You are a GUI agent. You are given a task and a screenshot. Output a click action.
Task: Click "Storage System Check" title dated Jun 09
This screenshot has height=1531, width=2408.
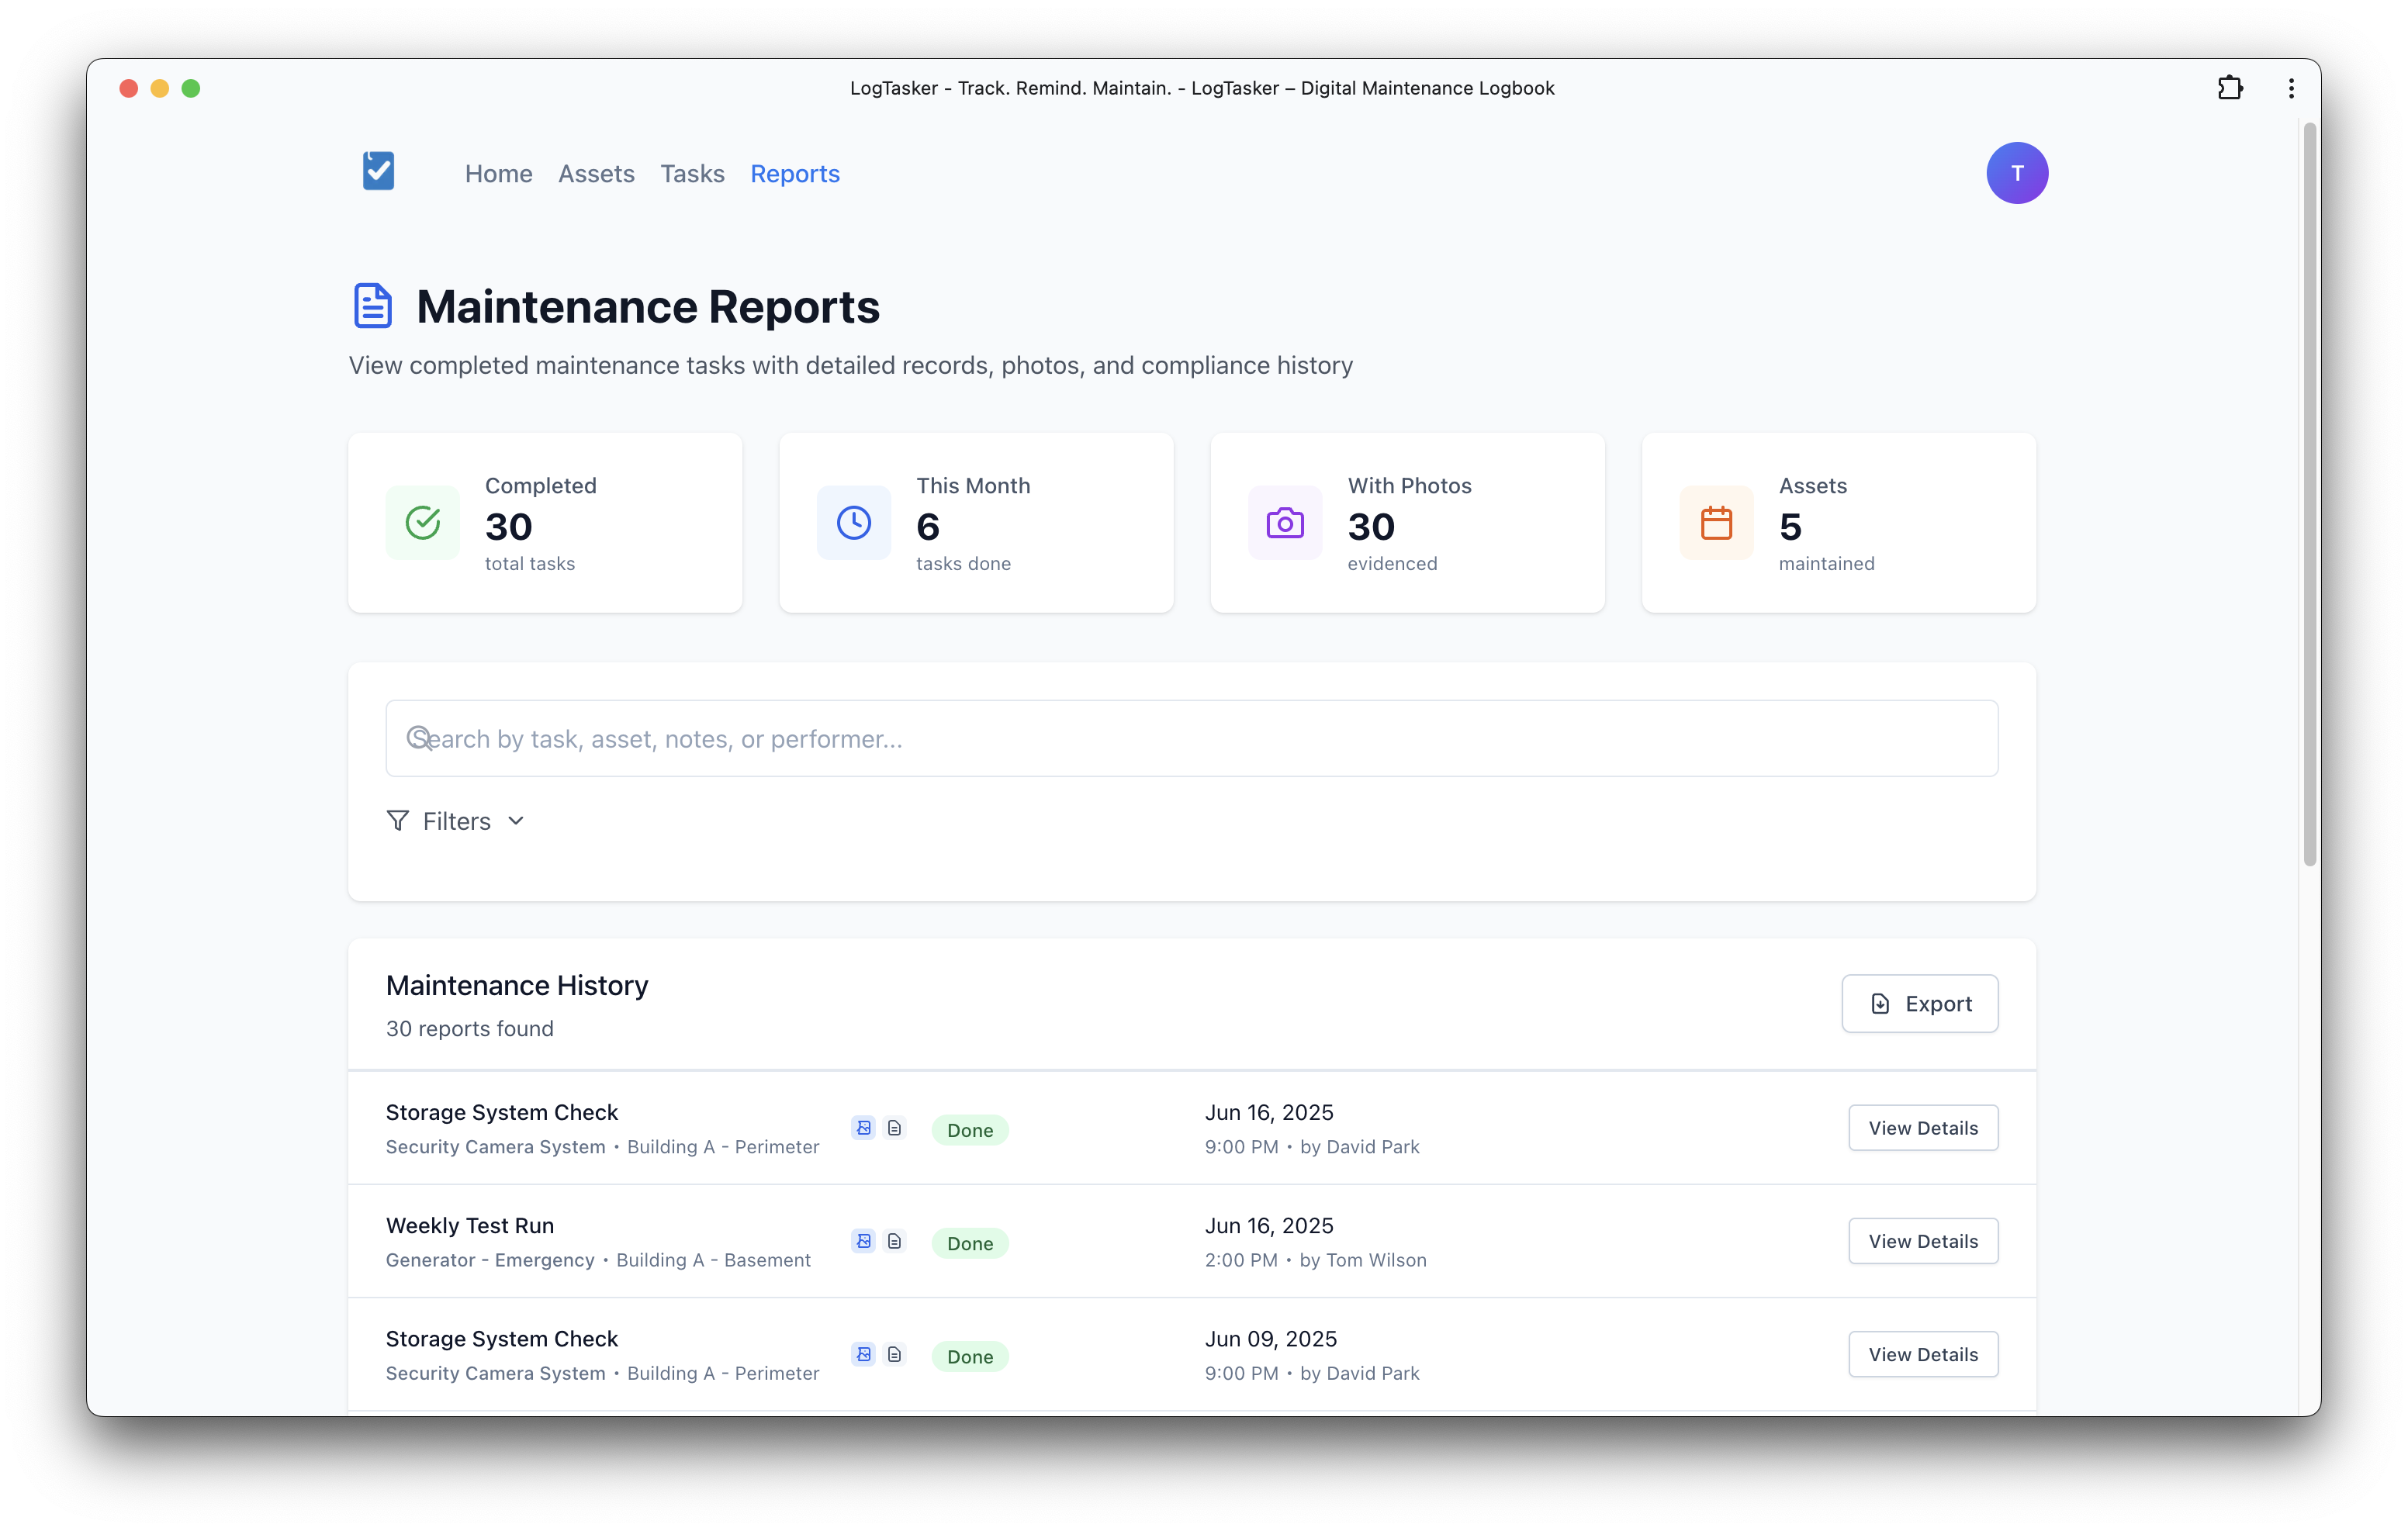(502, 1338)
